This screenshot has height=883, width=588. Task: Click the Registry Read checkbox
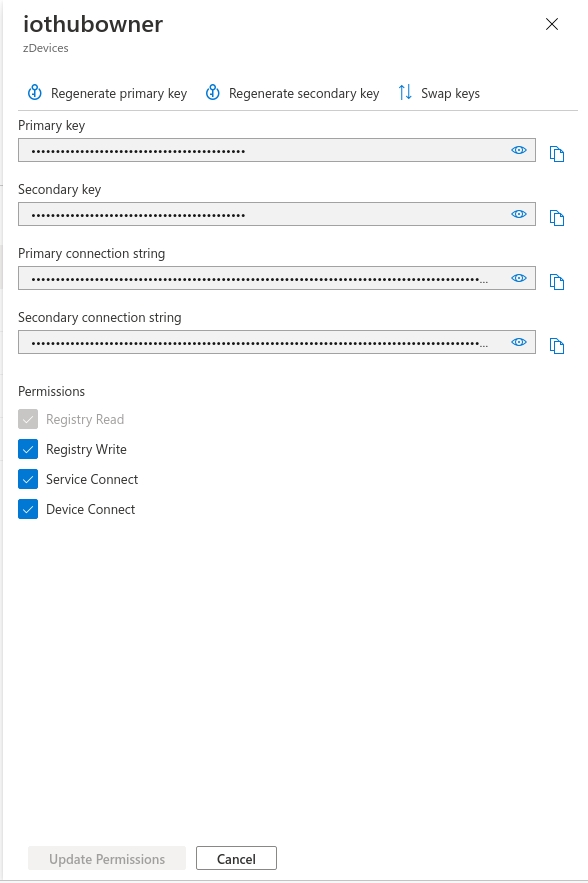click(28, 420)
